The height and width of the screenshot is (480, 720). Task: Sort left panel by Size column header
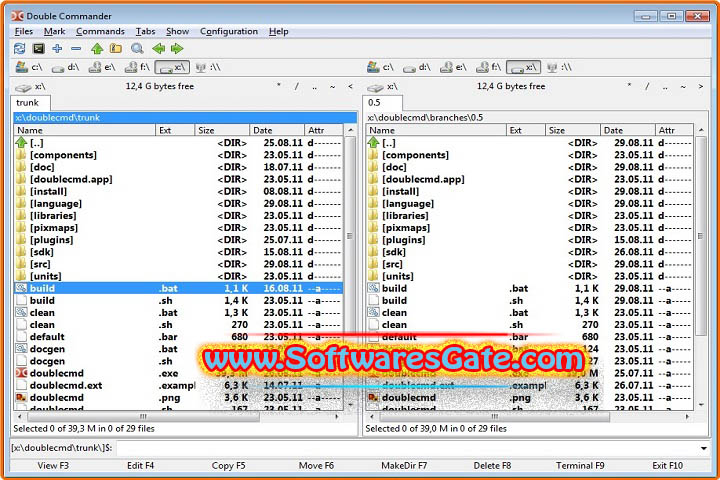tap(222, 130)
